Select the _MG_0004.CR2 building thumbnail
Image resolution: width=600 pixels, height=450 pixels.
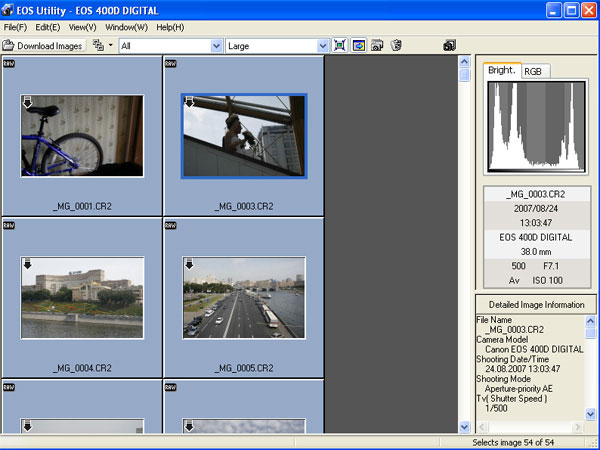[82, 298]
